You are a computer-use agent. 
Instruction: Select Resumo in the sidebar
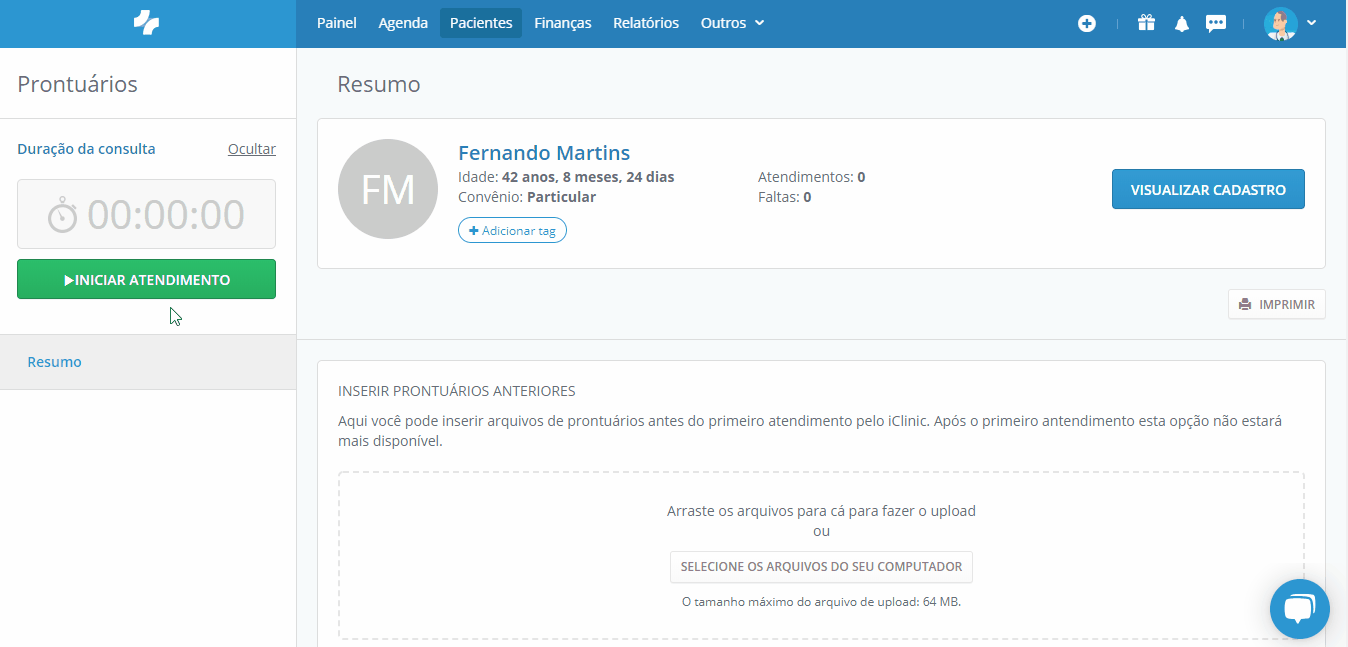click(x=148, y=362)
